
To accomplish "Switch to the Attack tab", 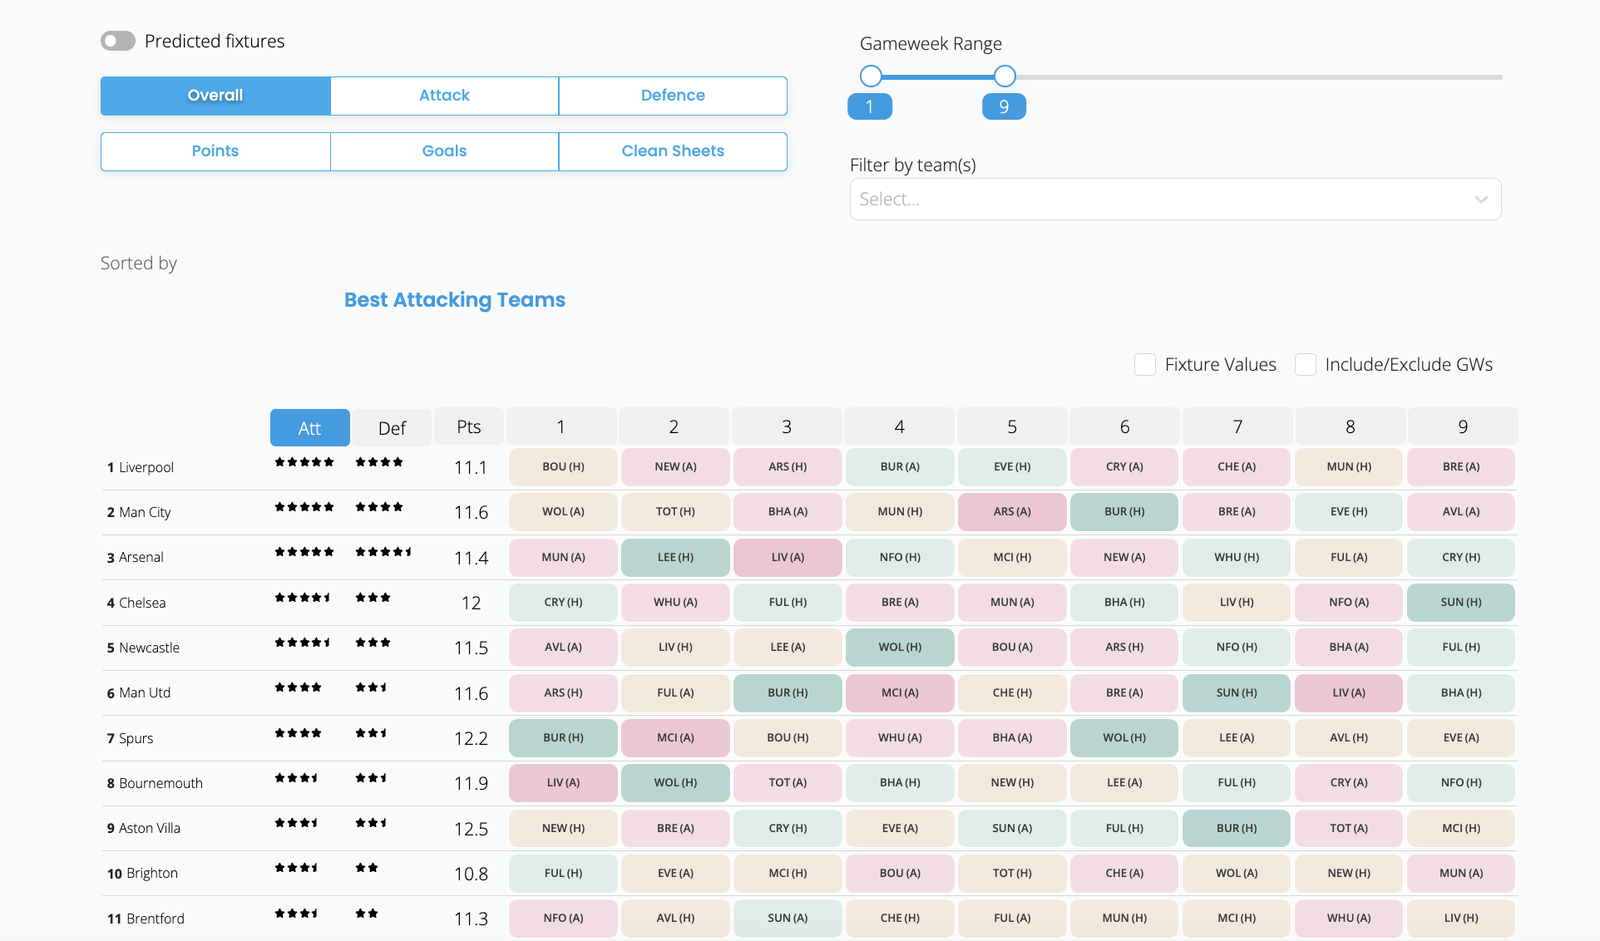I will tap(444, 96).
